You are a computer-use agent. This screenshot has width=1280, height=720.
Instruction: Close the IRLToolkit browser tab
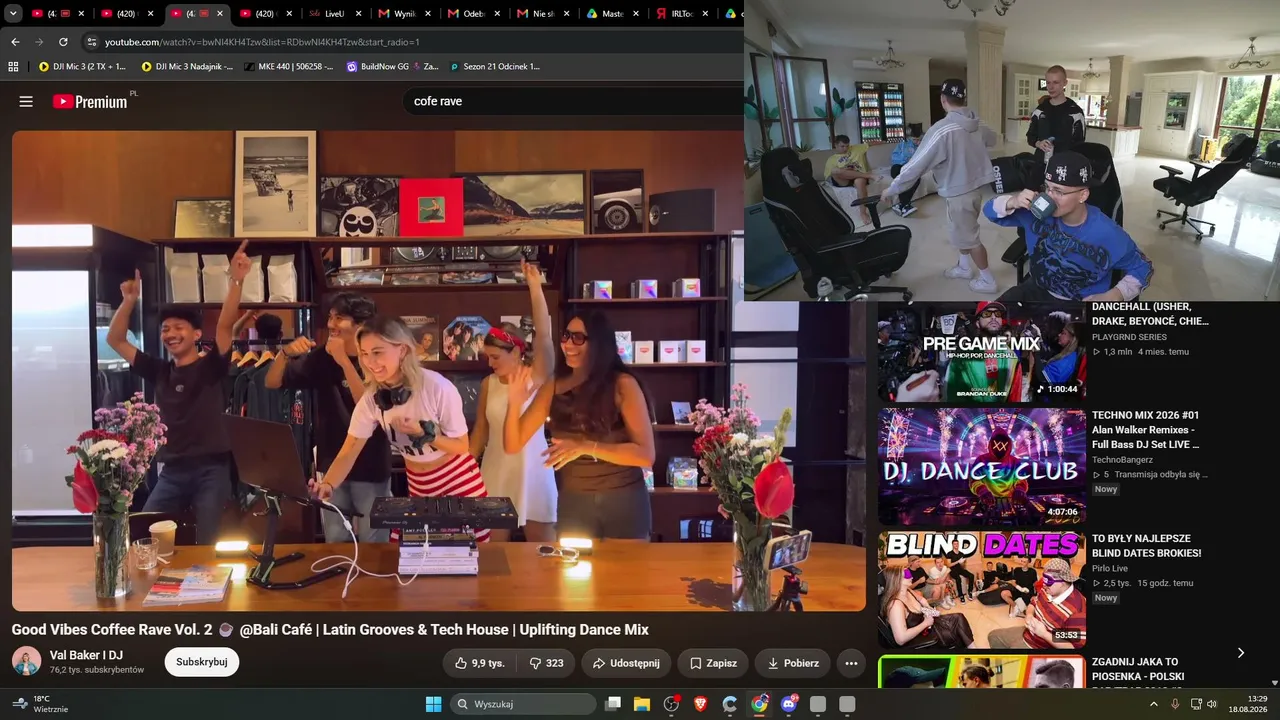tap(705, 14)
